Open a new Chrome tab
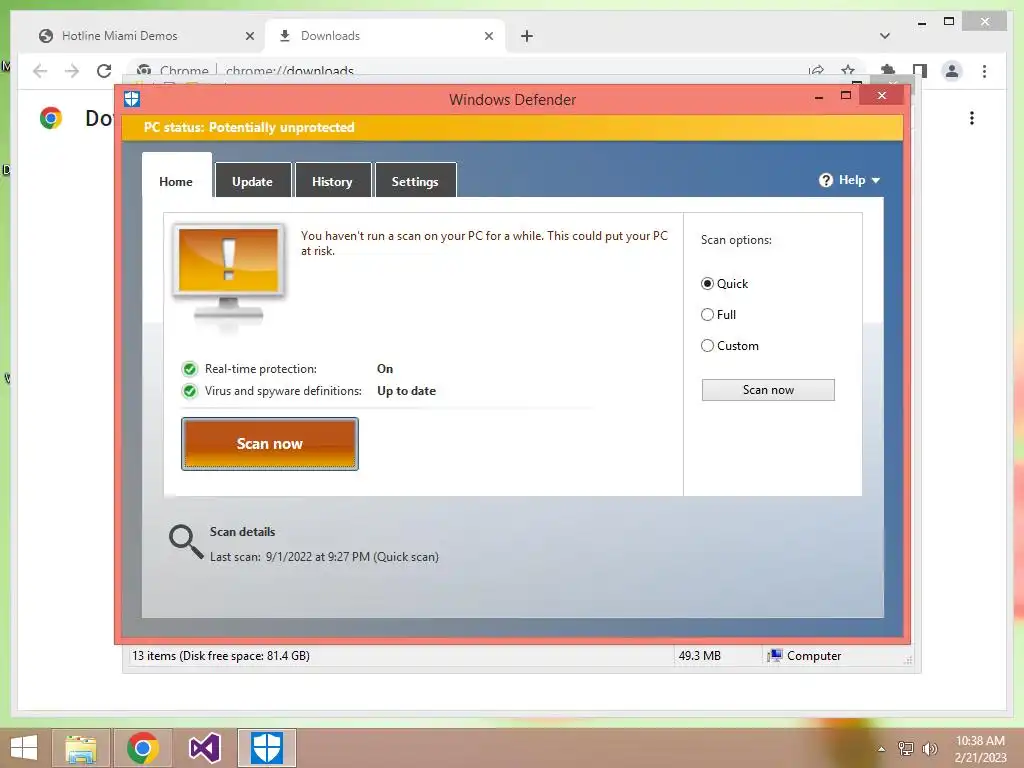 (527, 36)
